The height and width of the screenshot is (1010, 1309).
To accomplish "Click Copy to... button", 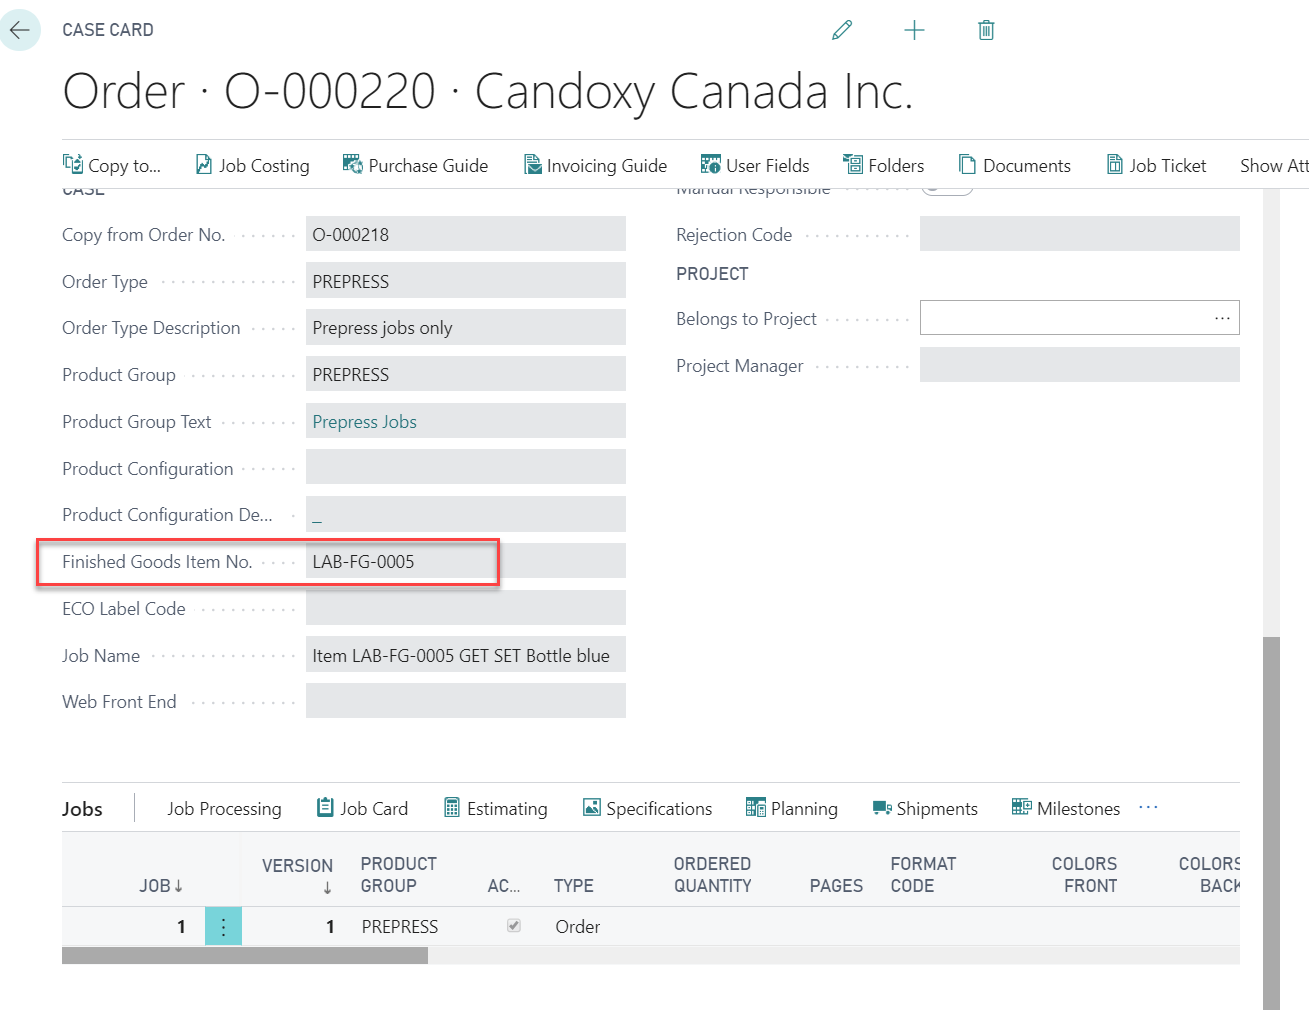I will (112, 166).
